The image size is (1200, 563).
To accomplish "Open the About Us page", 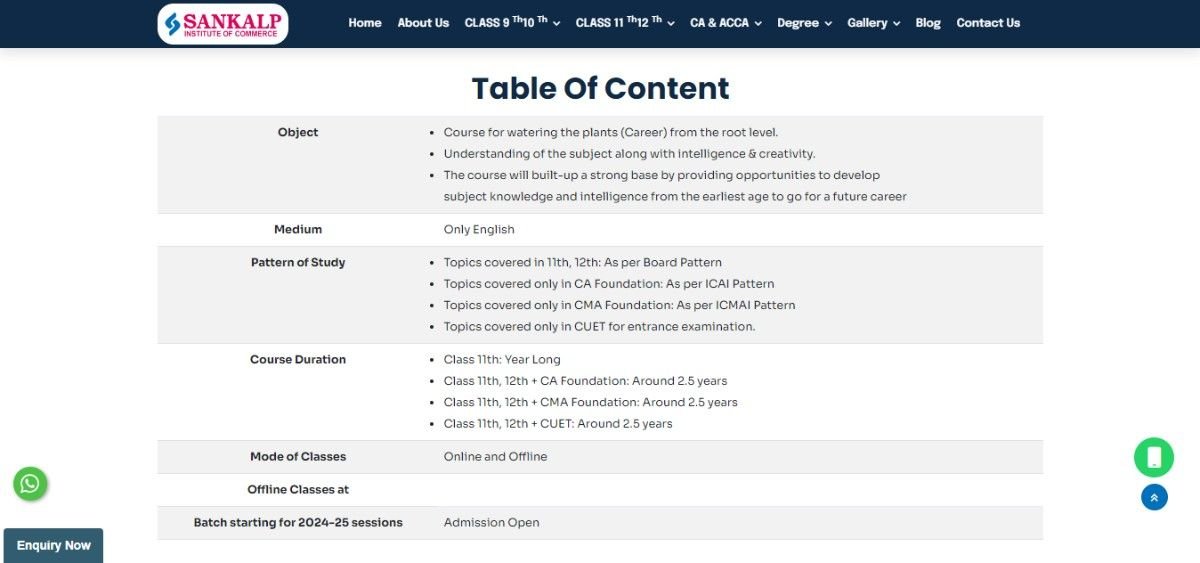I will (x=423, y=23).
